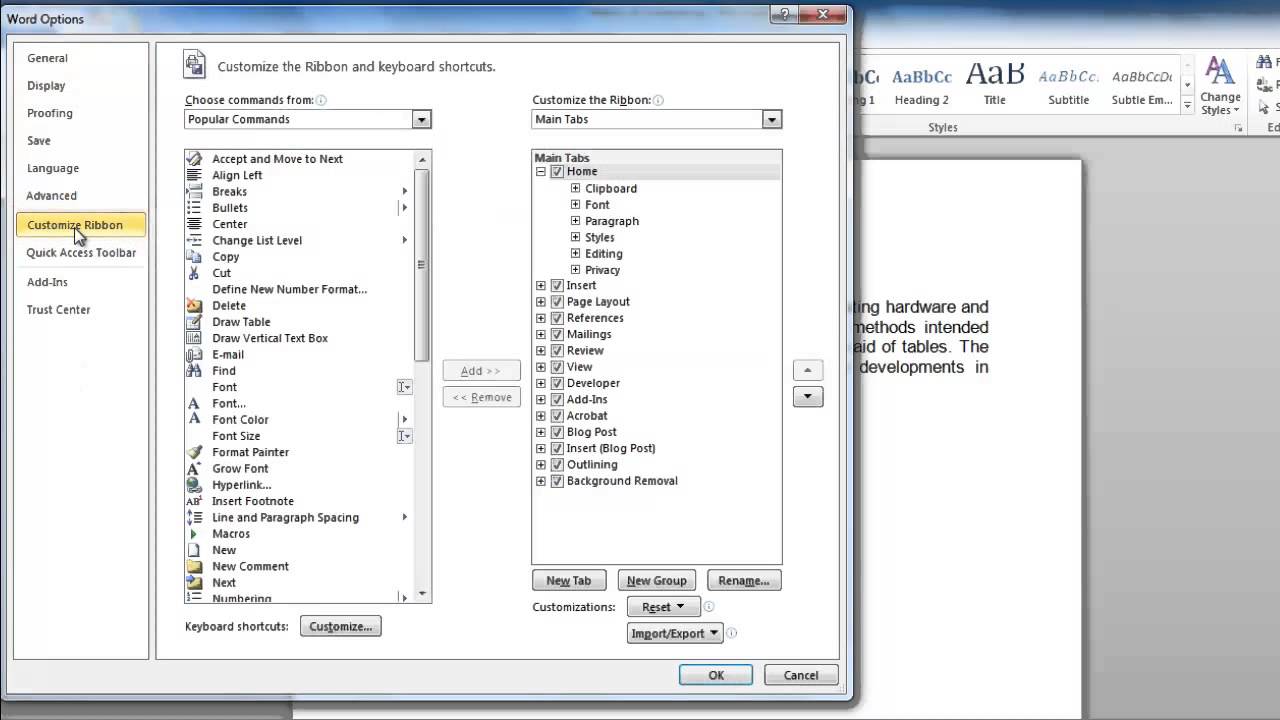Uncheck the Insert tab checkbox

[x=557, y=286]
